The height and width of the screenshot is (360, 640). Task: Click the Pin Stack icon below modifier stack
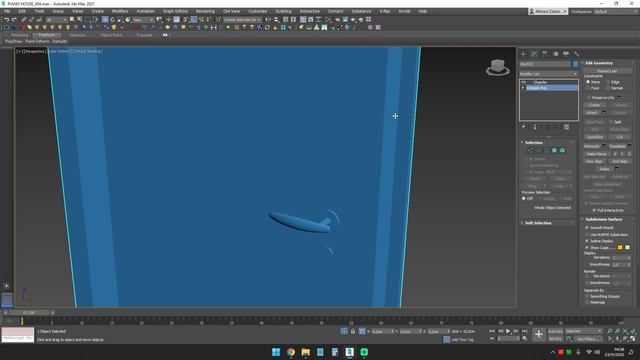coord(523,127)
